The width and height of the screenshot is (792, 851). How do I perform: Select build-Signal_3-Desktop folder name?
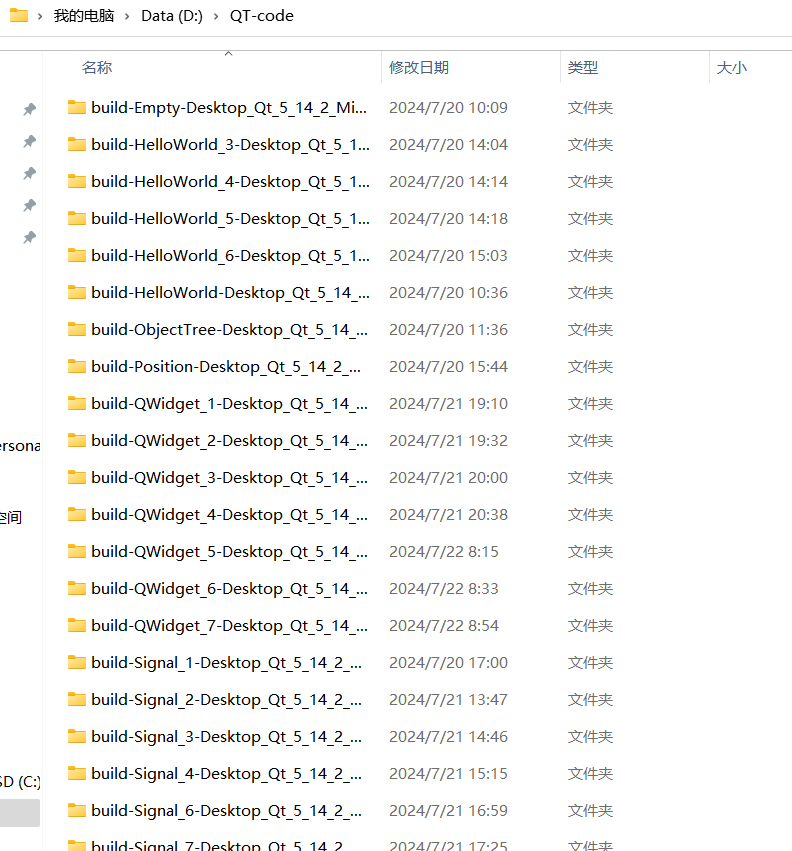[226, 736]
